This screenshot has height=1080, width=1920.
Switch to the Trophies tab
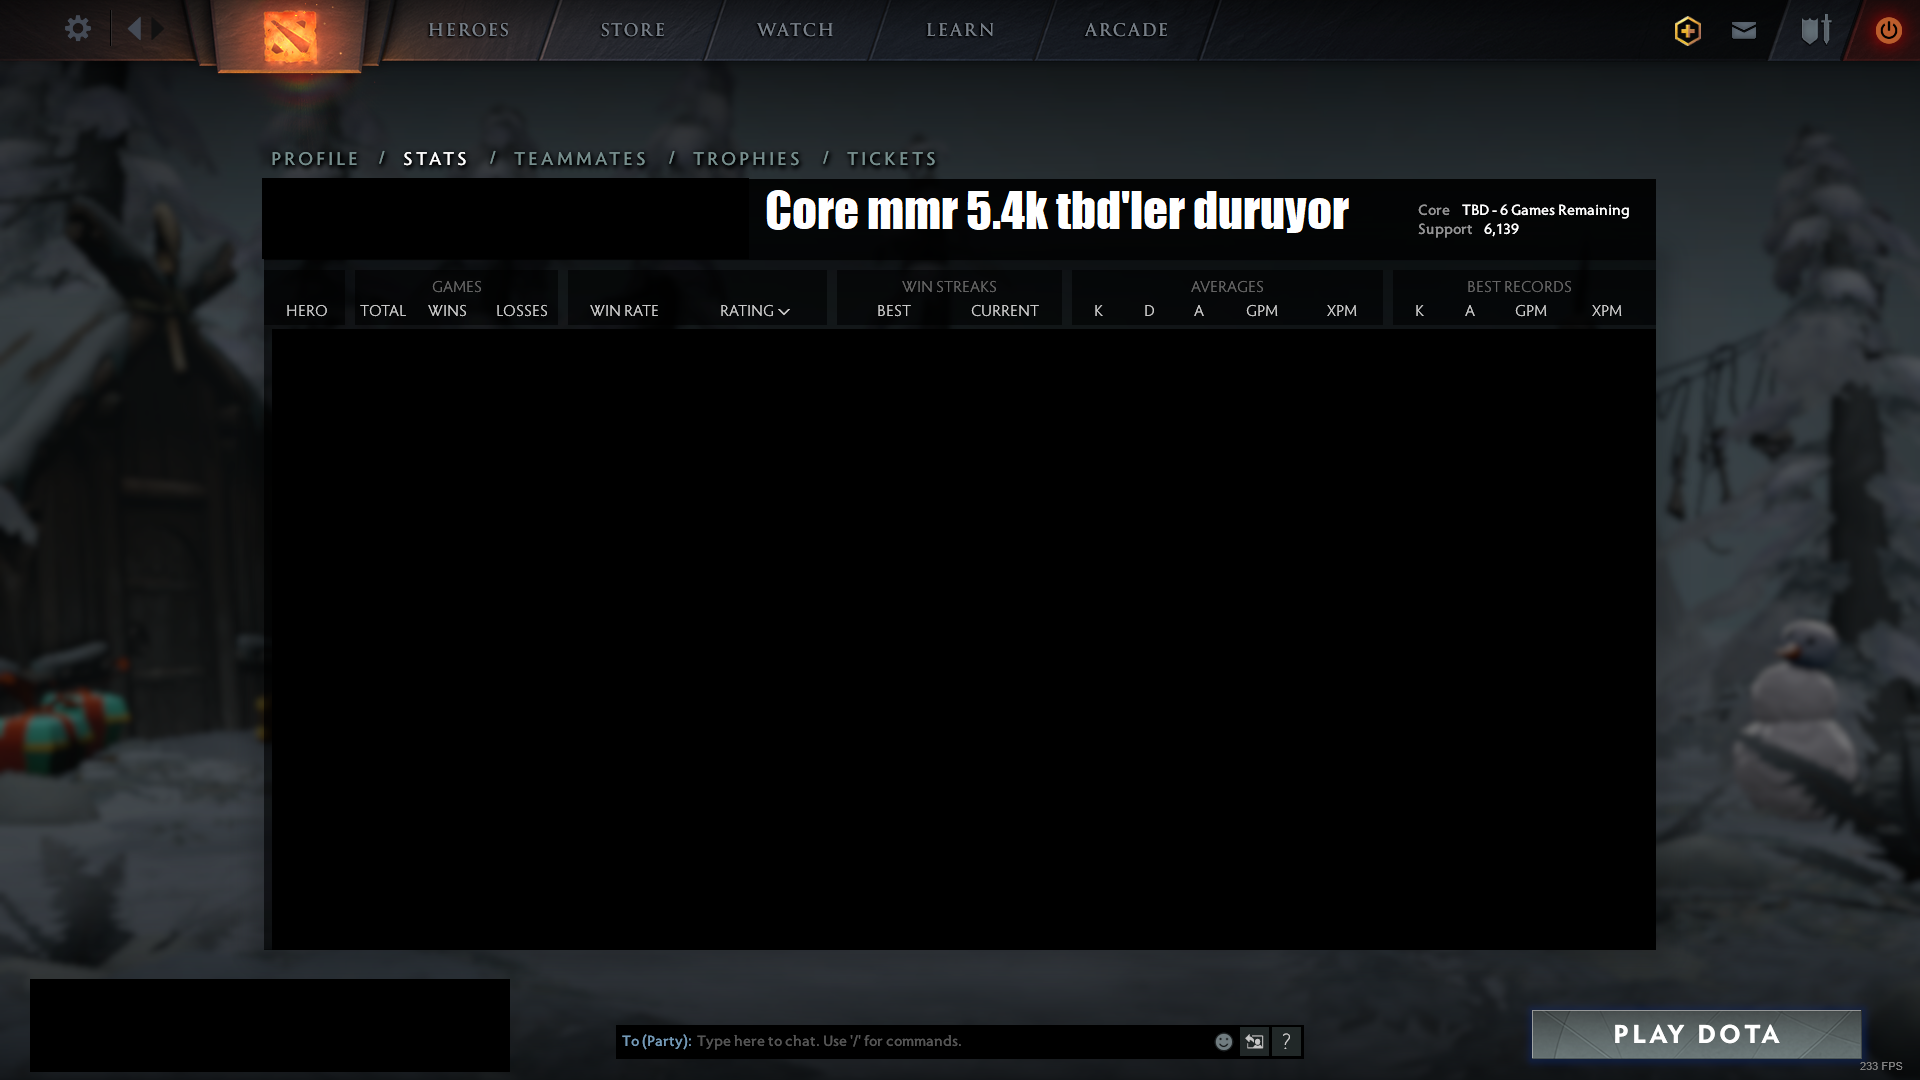[747, 159]
